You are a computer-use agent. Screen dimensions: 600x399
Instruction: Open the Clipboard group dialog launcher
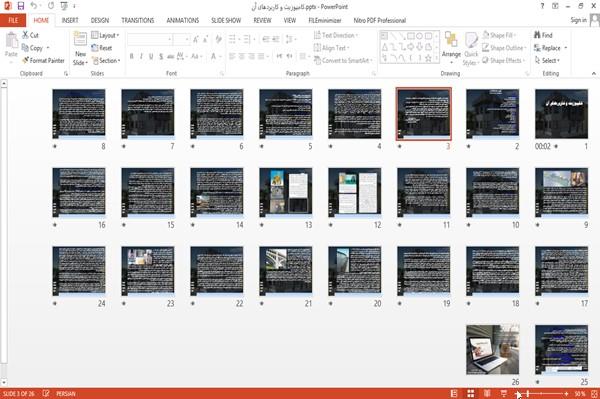pos(66,73)
